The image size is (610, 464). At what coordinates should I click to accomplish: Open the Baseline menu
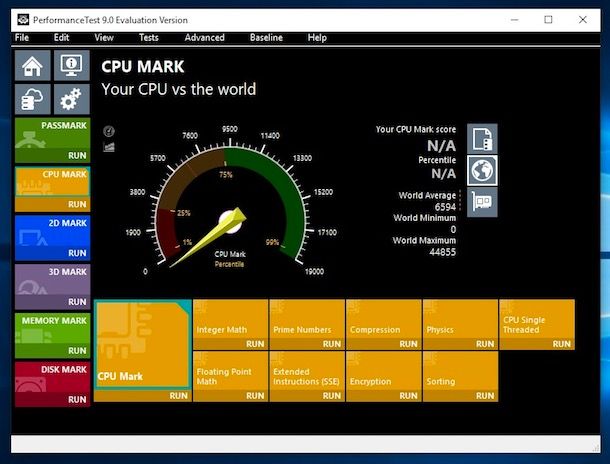[x=266, y=38]
